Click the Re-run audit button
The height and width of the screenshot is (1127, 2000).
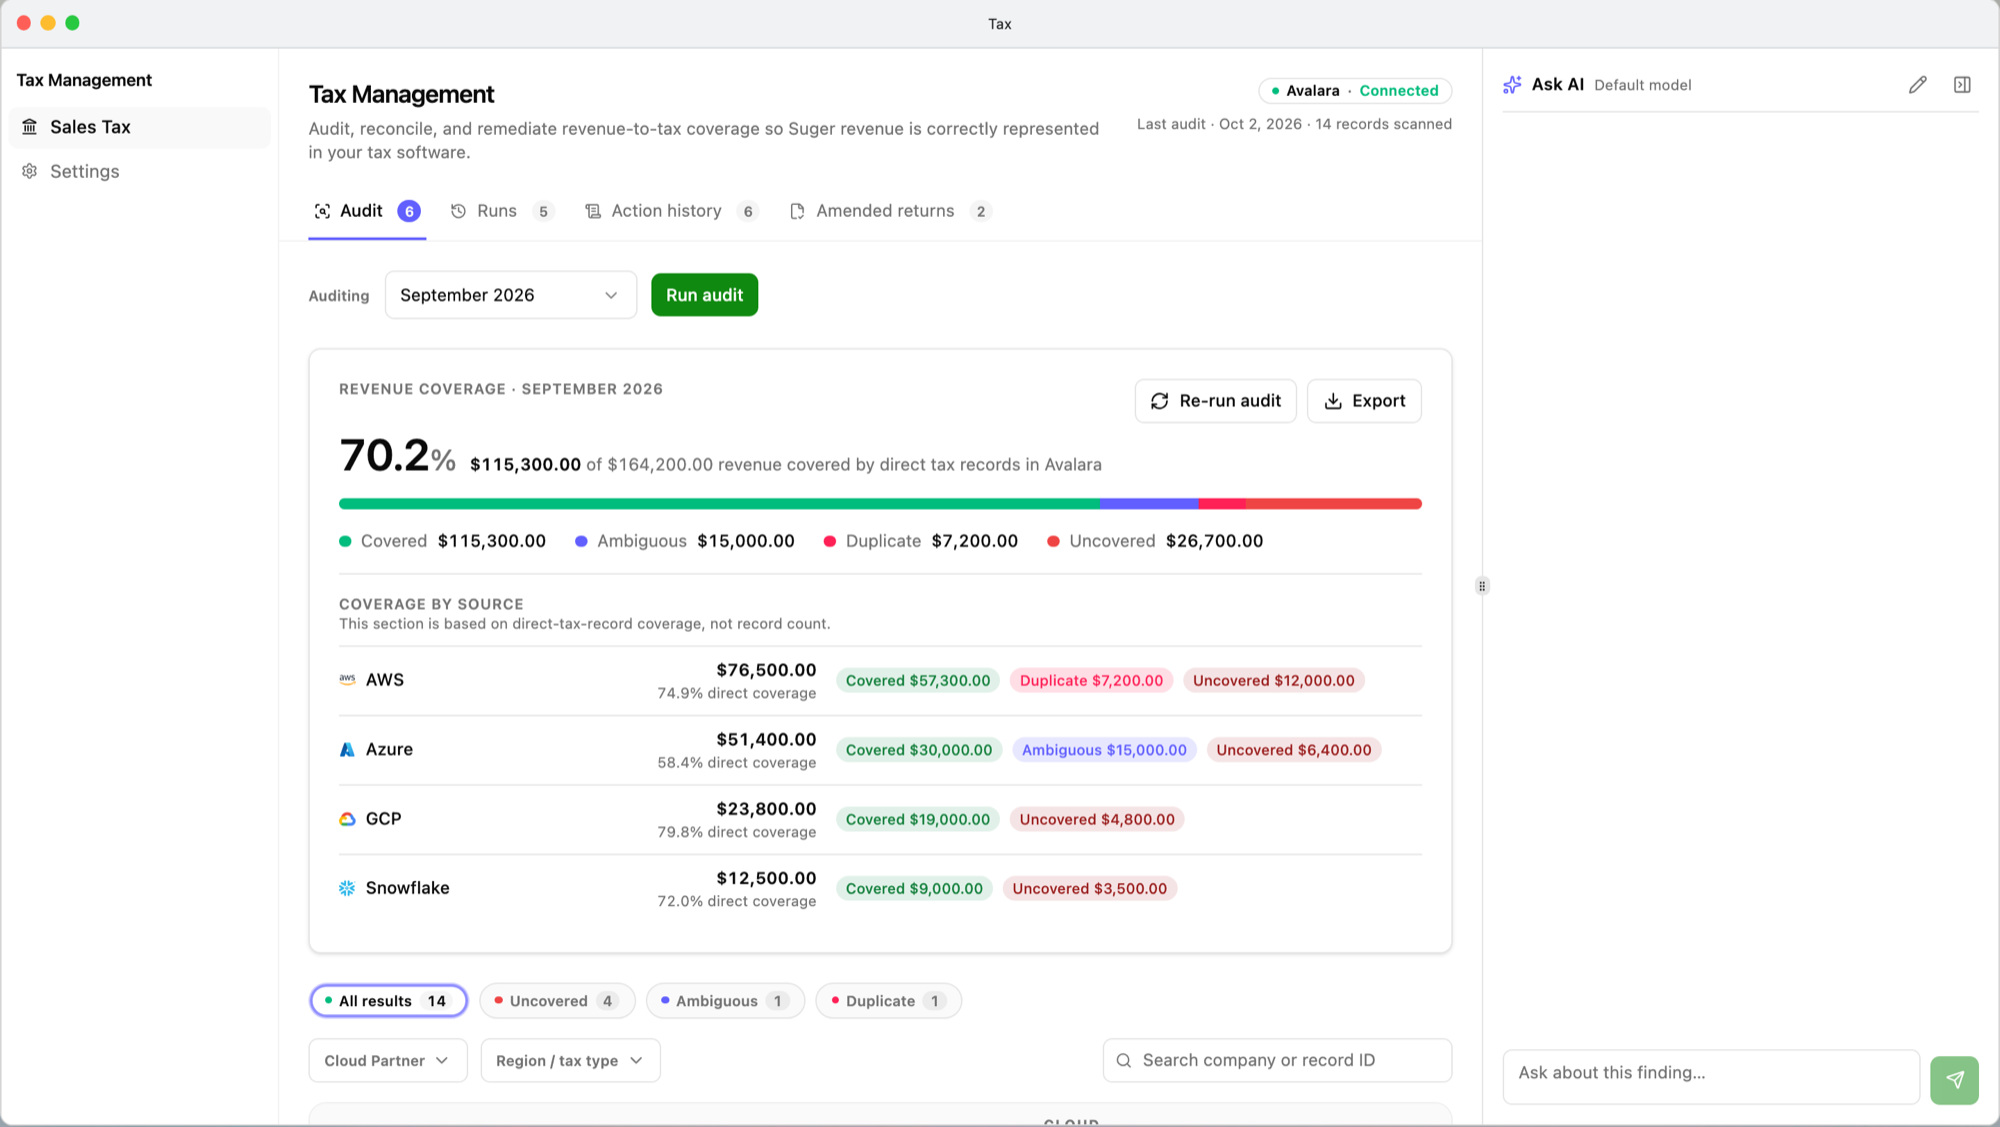pos(1215,401)
